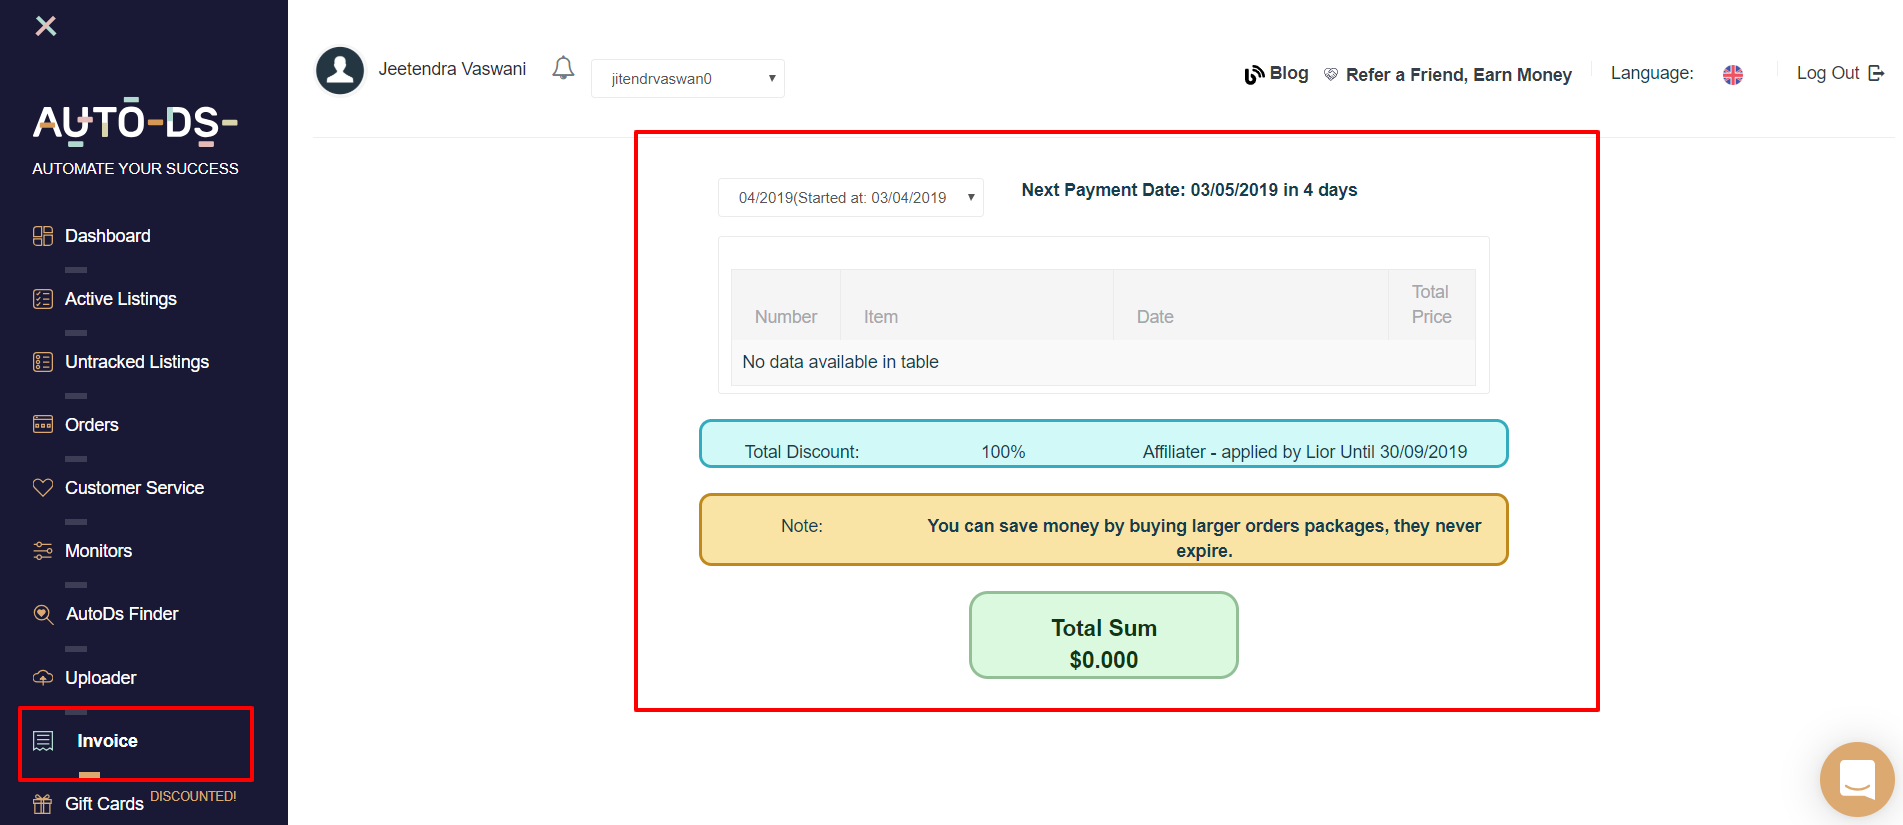Click the Monitors sliders icon
The height and width of the screenshot is (825, 1903).
(43, 551)
